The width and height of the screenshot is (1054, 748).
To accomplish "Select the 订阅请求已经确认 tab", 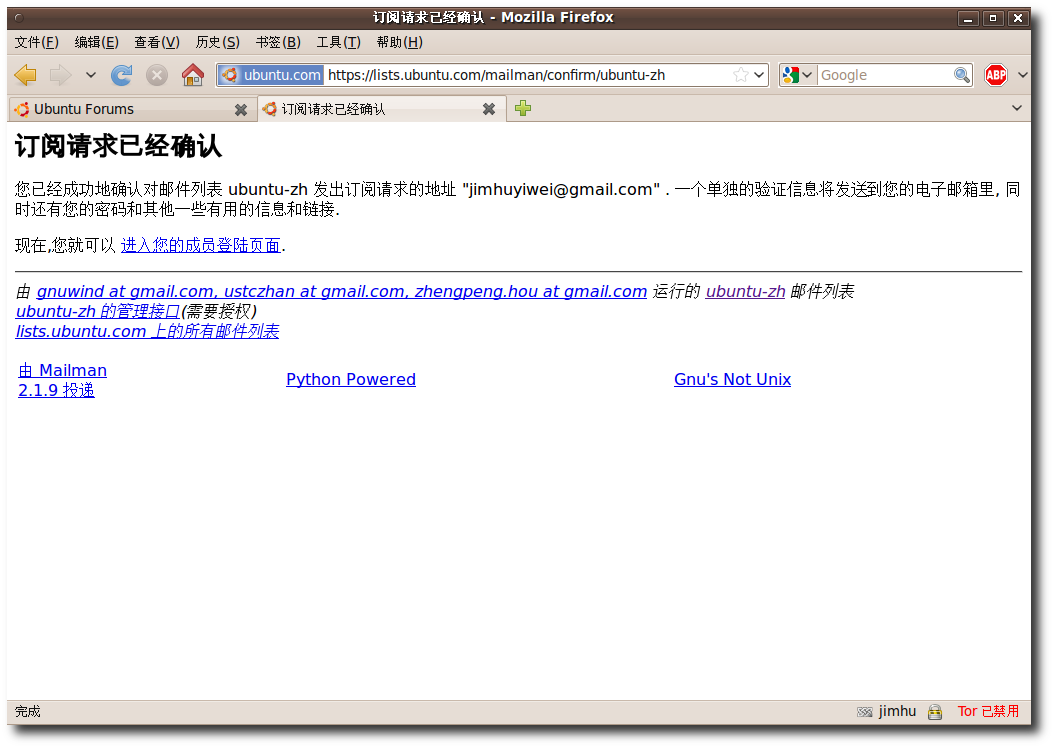I will (381, 109).
